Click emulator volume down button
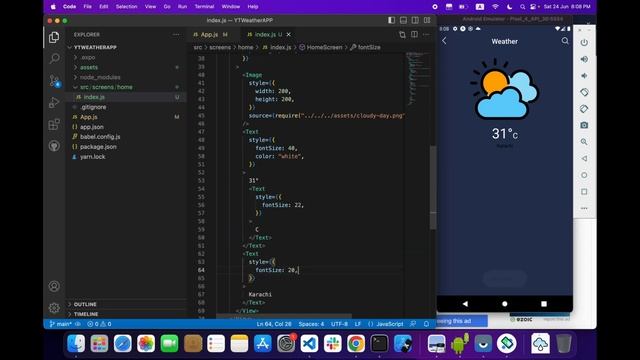Screen dimensions: 640x360 584,76
